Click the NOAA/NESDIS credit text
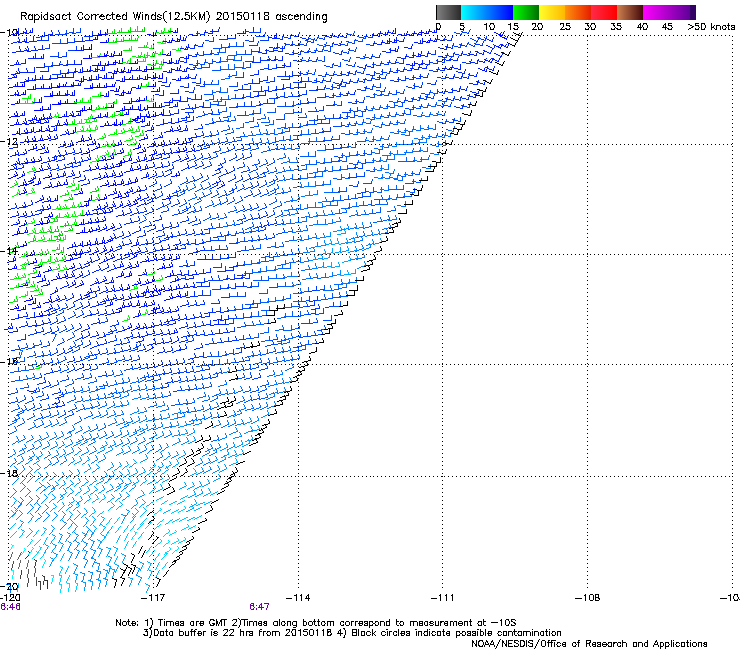Viewport: 740px width, 650px height. tap(589, 643)
